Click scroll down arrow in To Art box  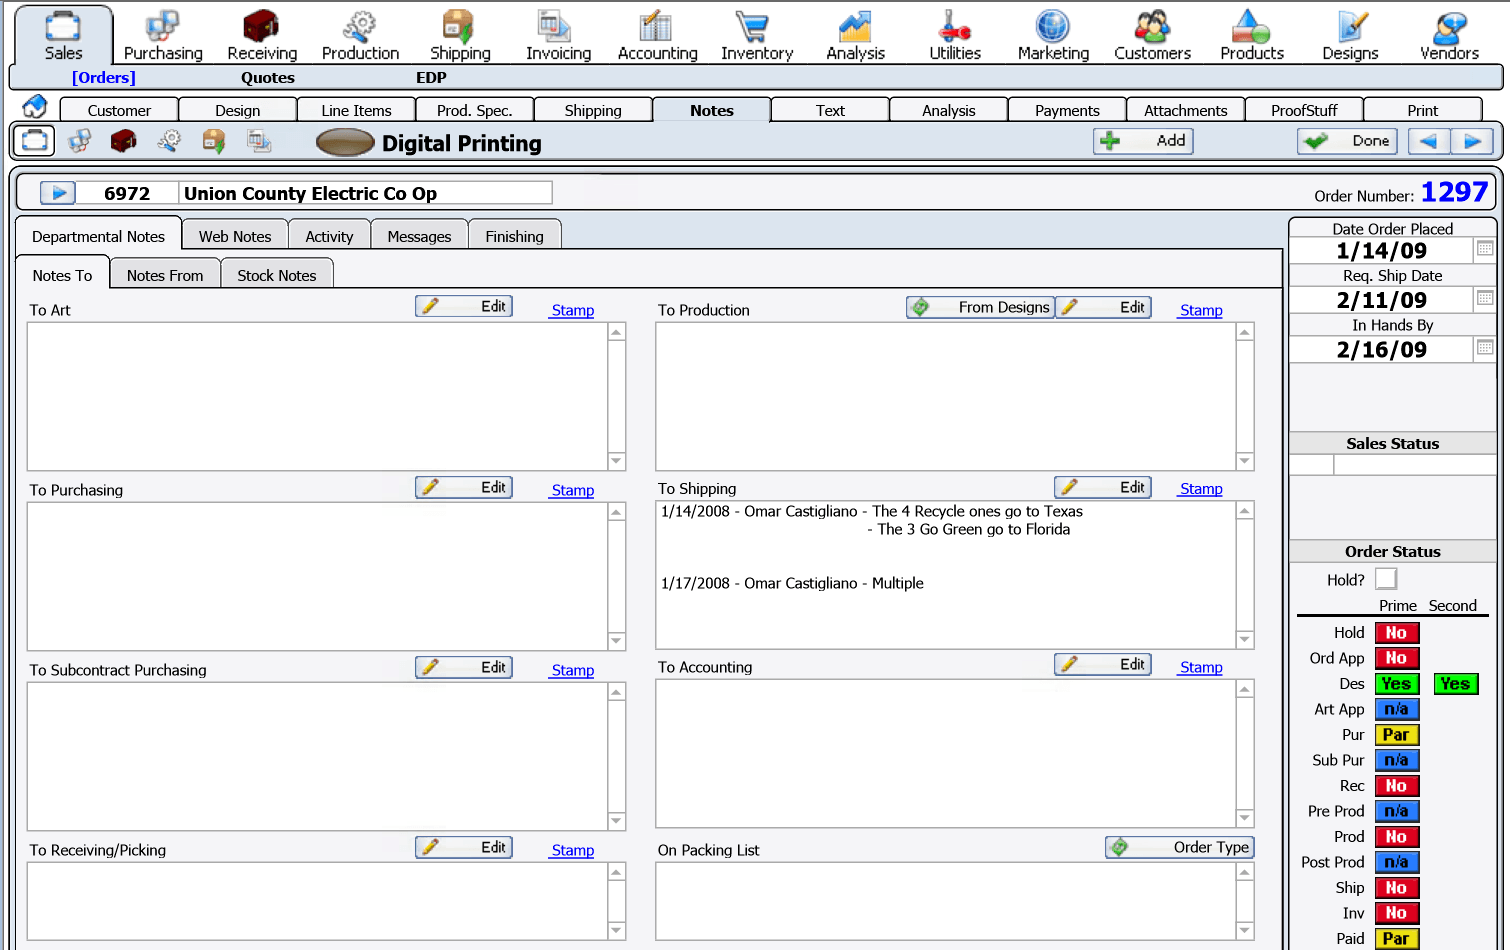tap(617, 461)
